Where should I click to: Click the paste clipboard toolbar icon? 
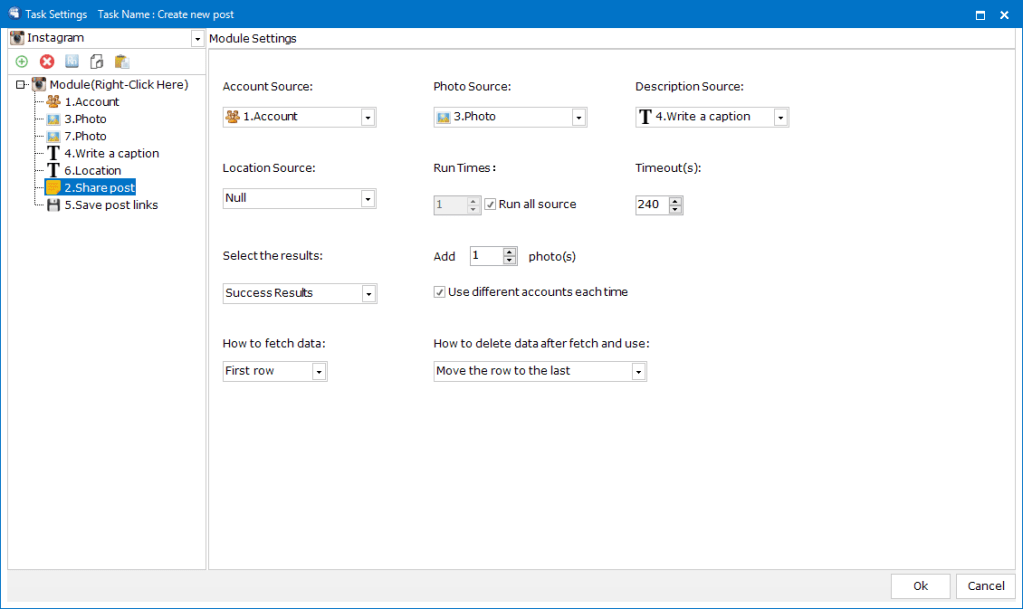122,62
